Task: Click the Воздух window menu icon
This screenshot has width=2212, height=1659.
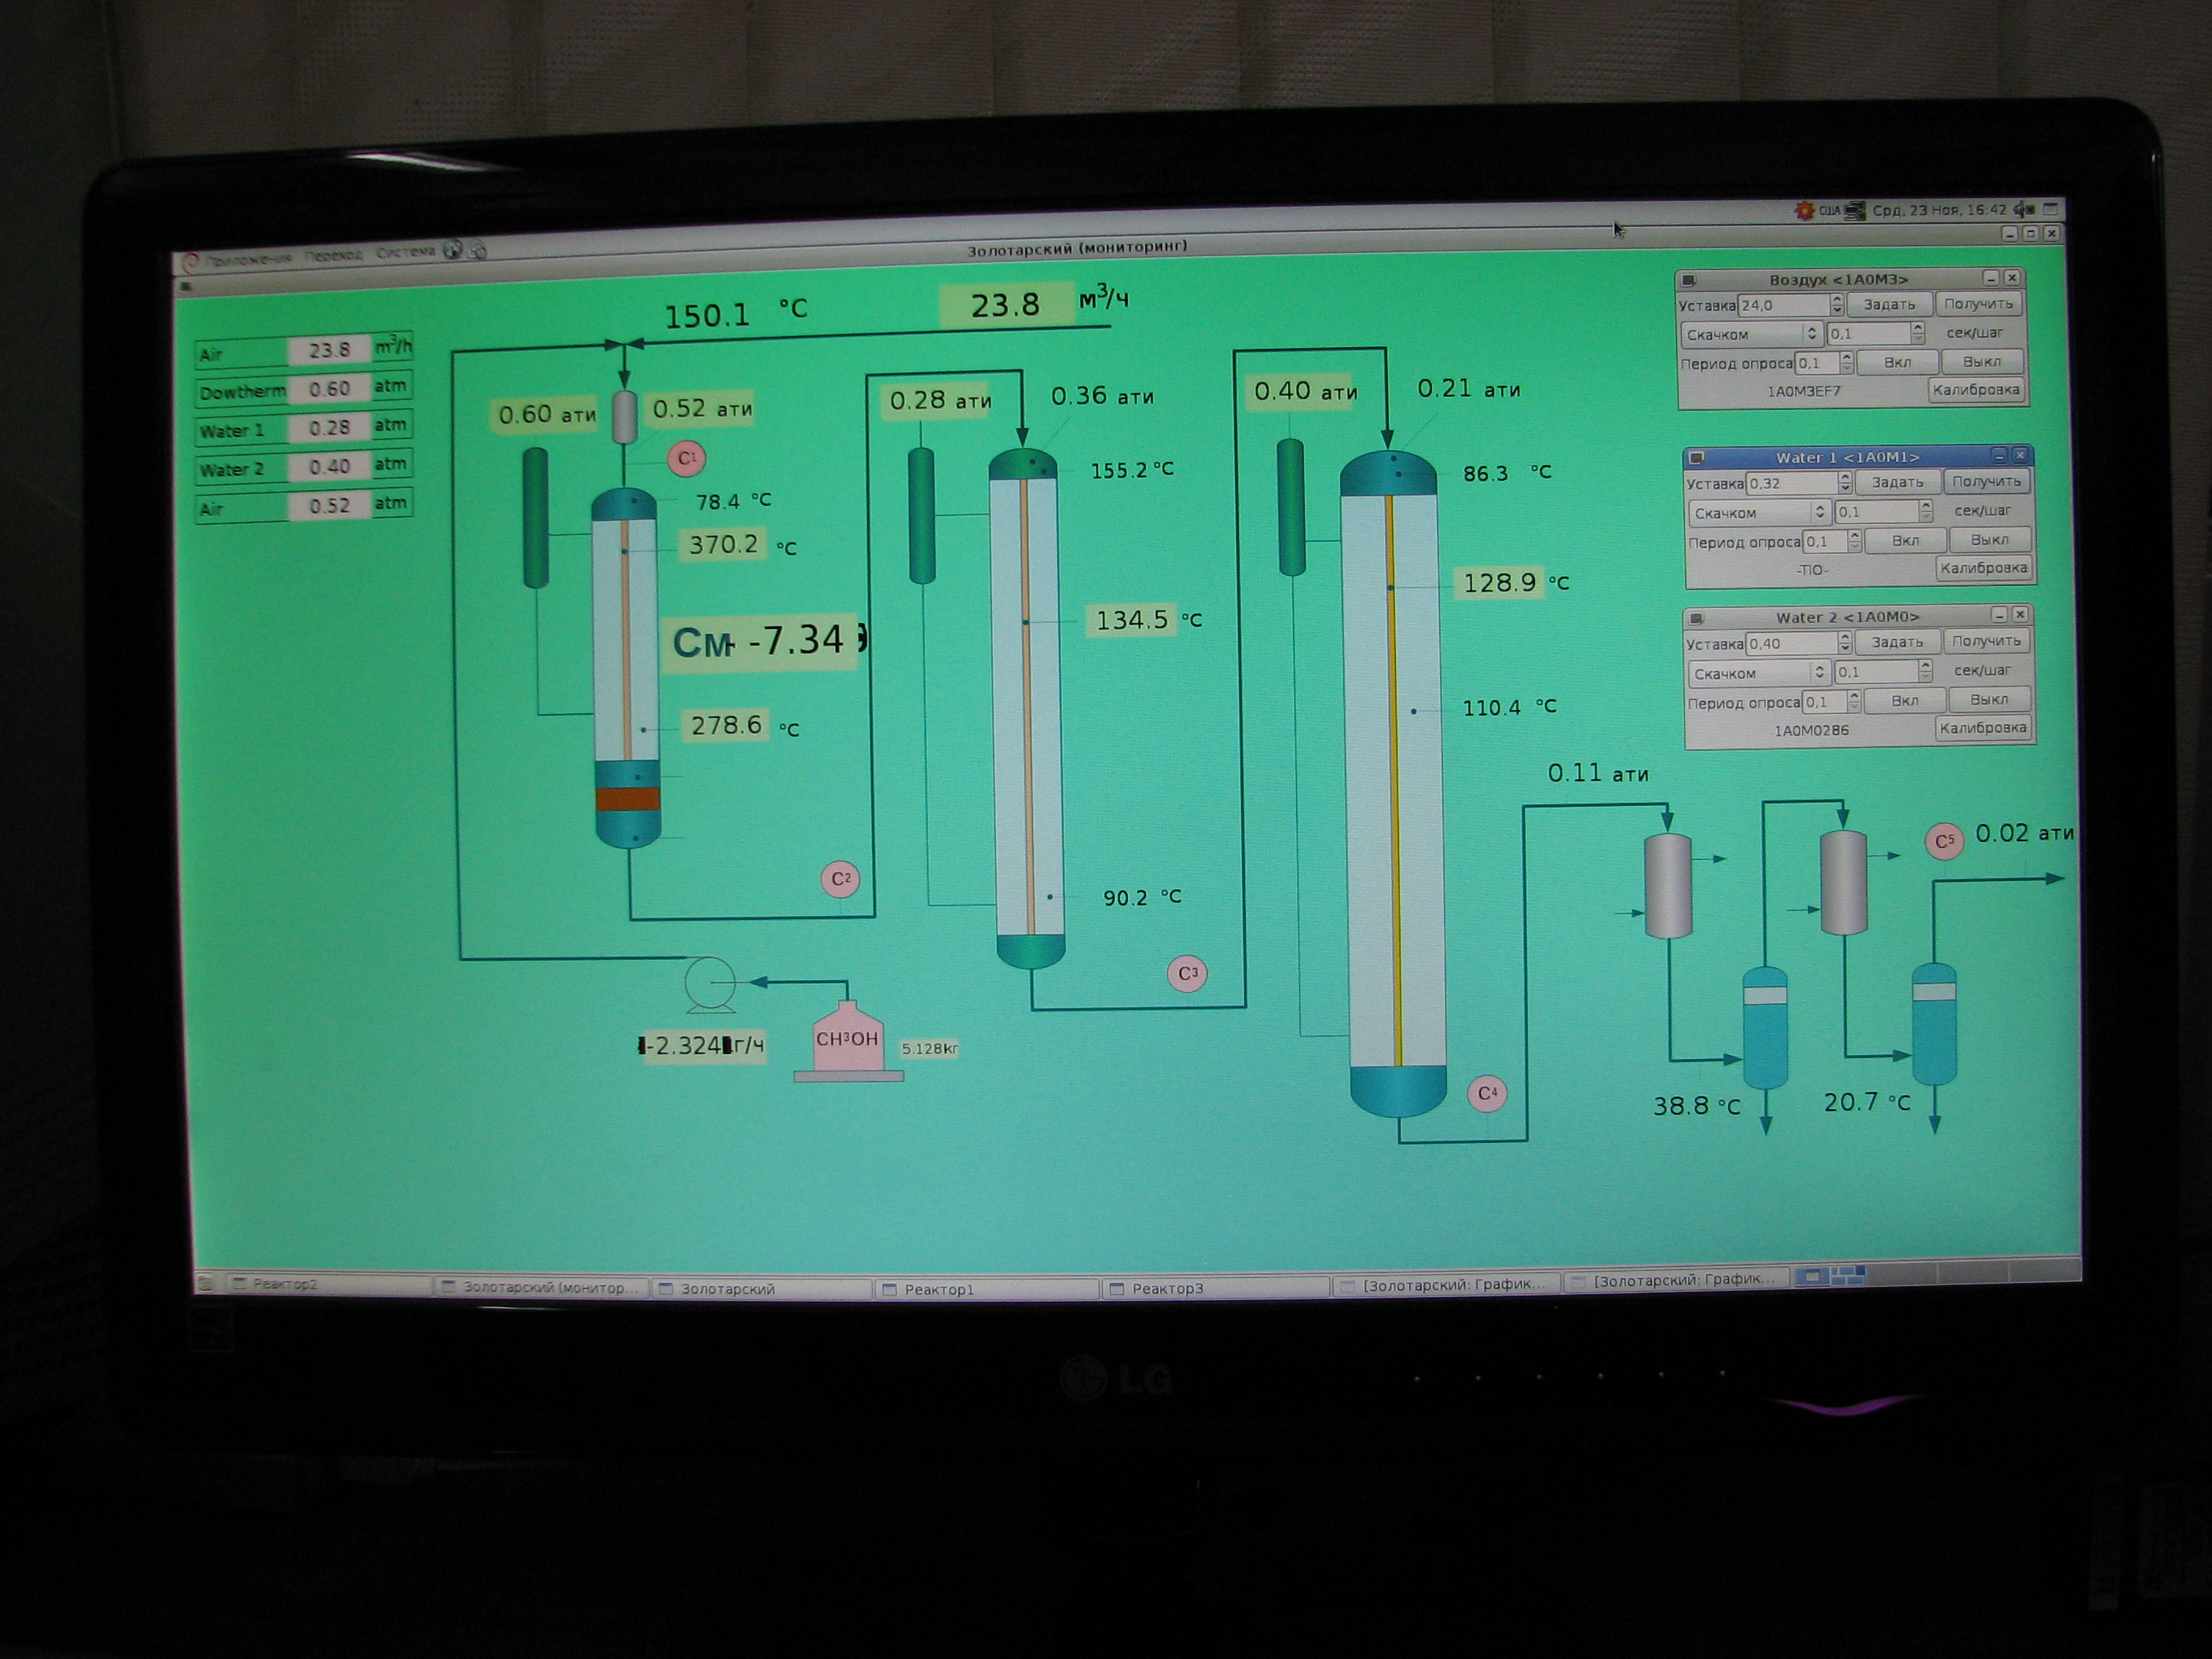Action: (1689, 280)
